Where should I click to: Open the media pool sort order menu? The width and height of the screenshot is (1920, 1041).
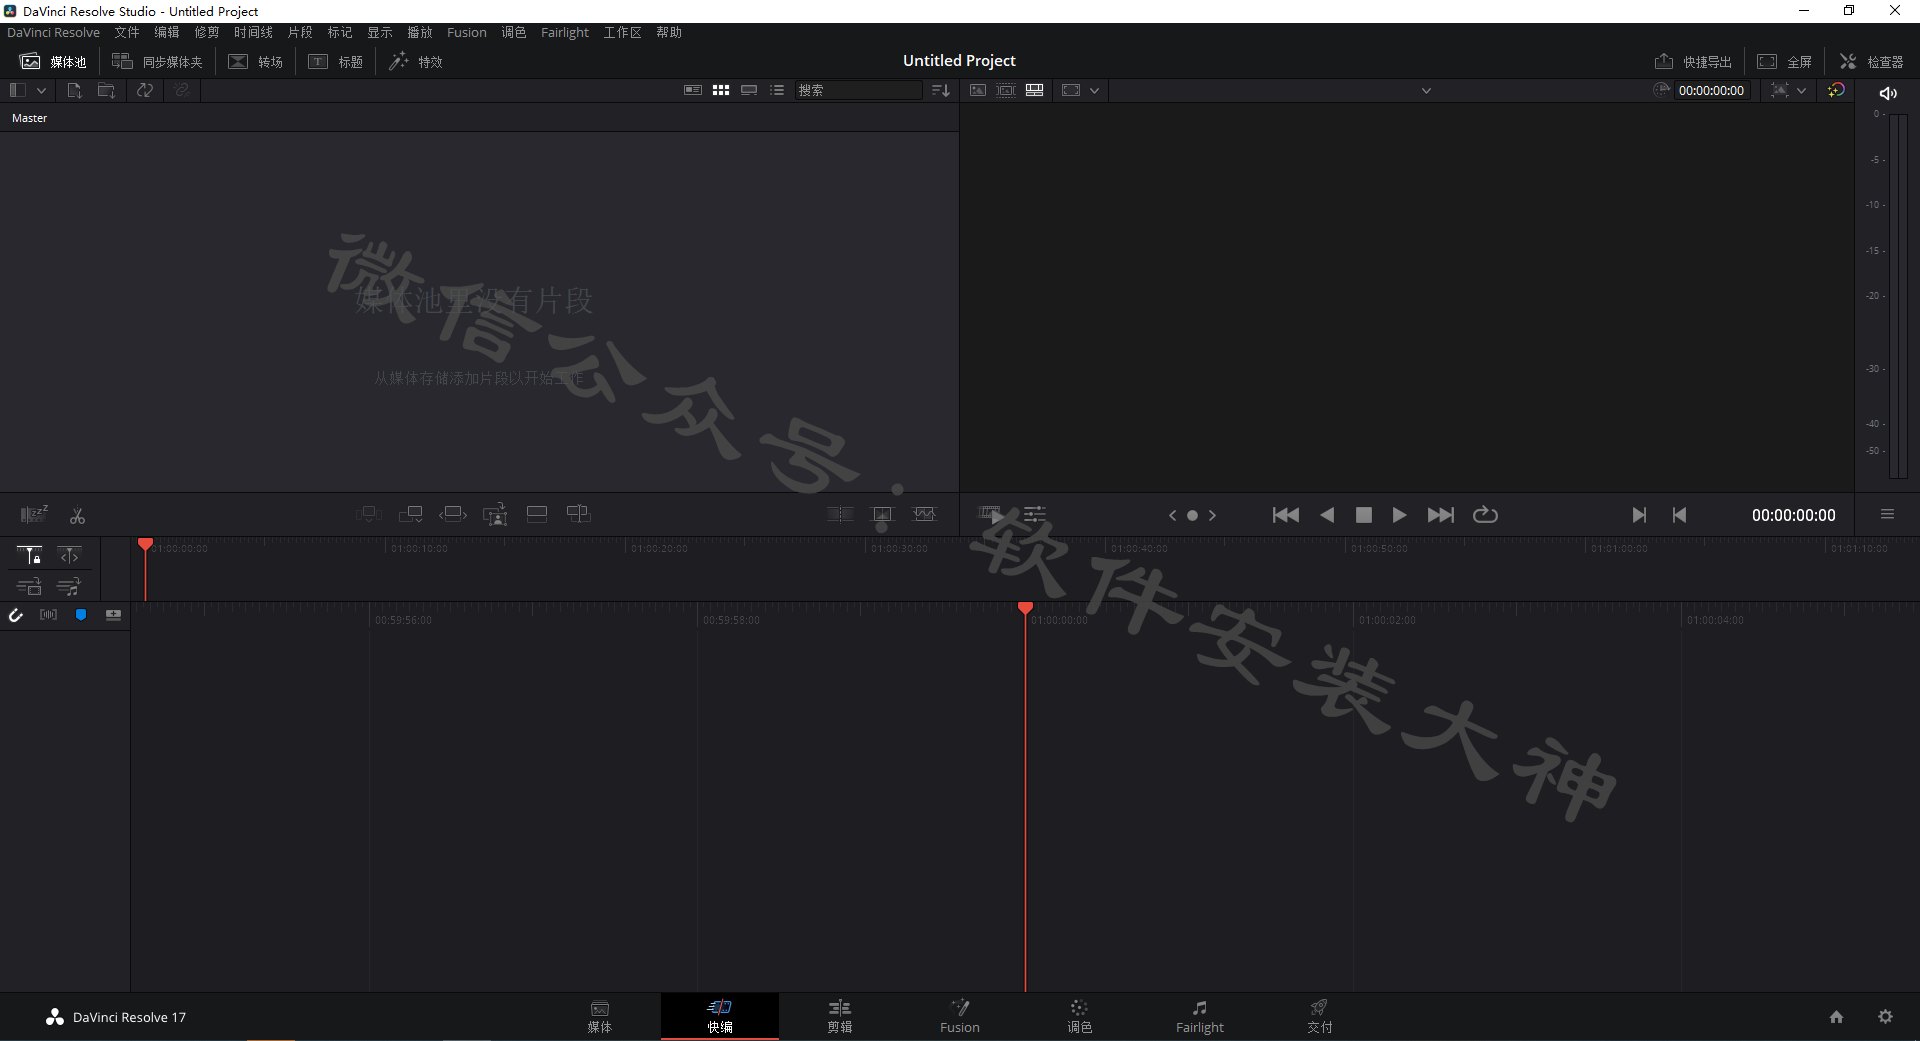[940, 90]
